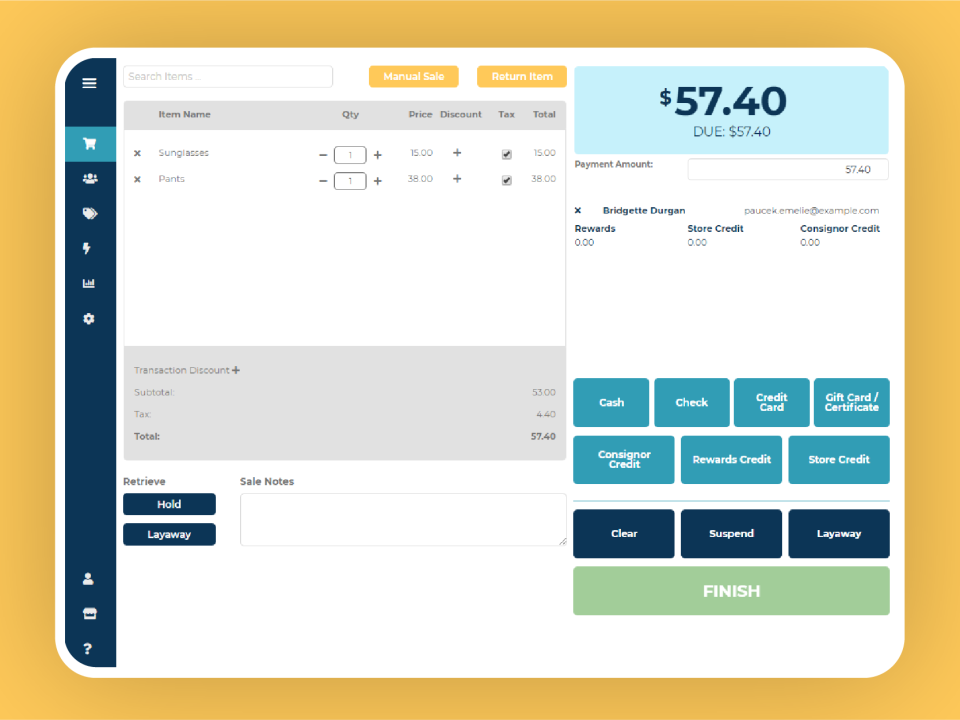The height and width of the screenshot is (720, 960).
Task: Select the lightning bolt sidebar icon
Action: click(x=87, y=248)
